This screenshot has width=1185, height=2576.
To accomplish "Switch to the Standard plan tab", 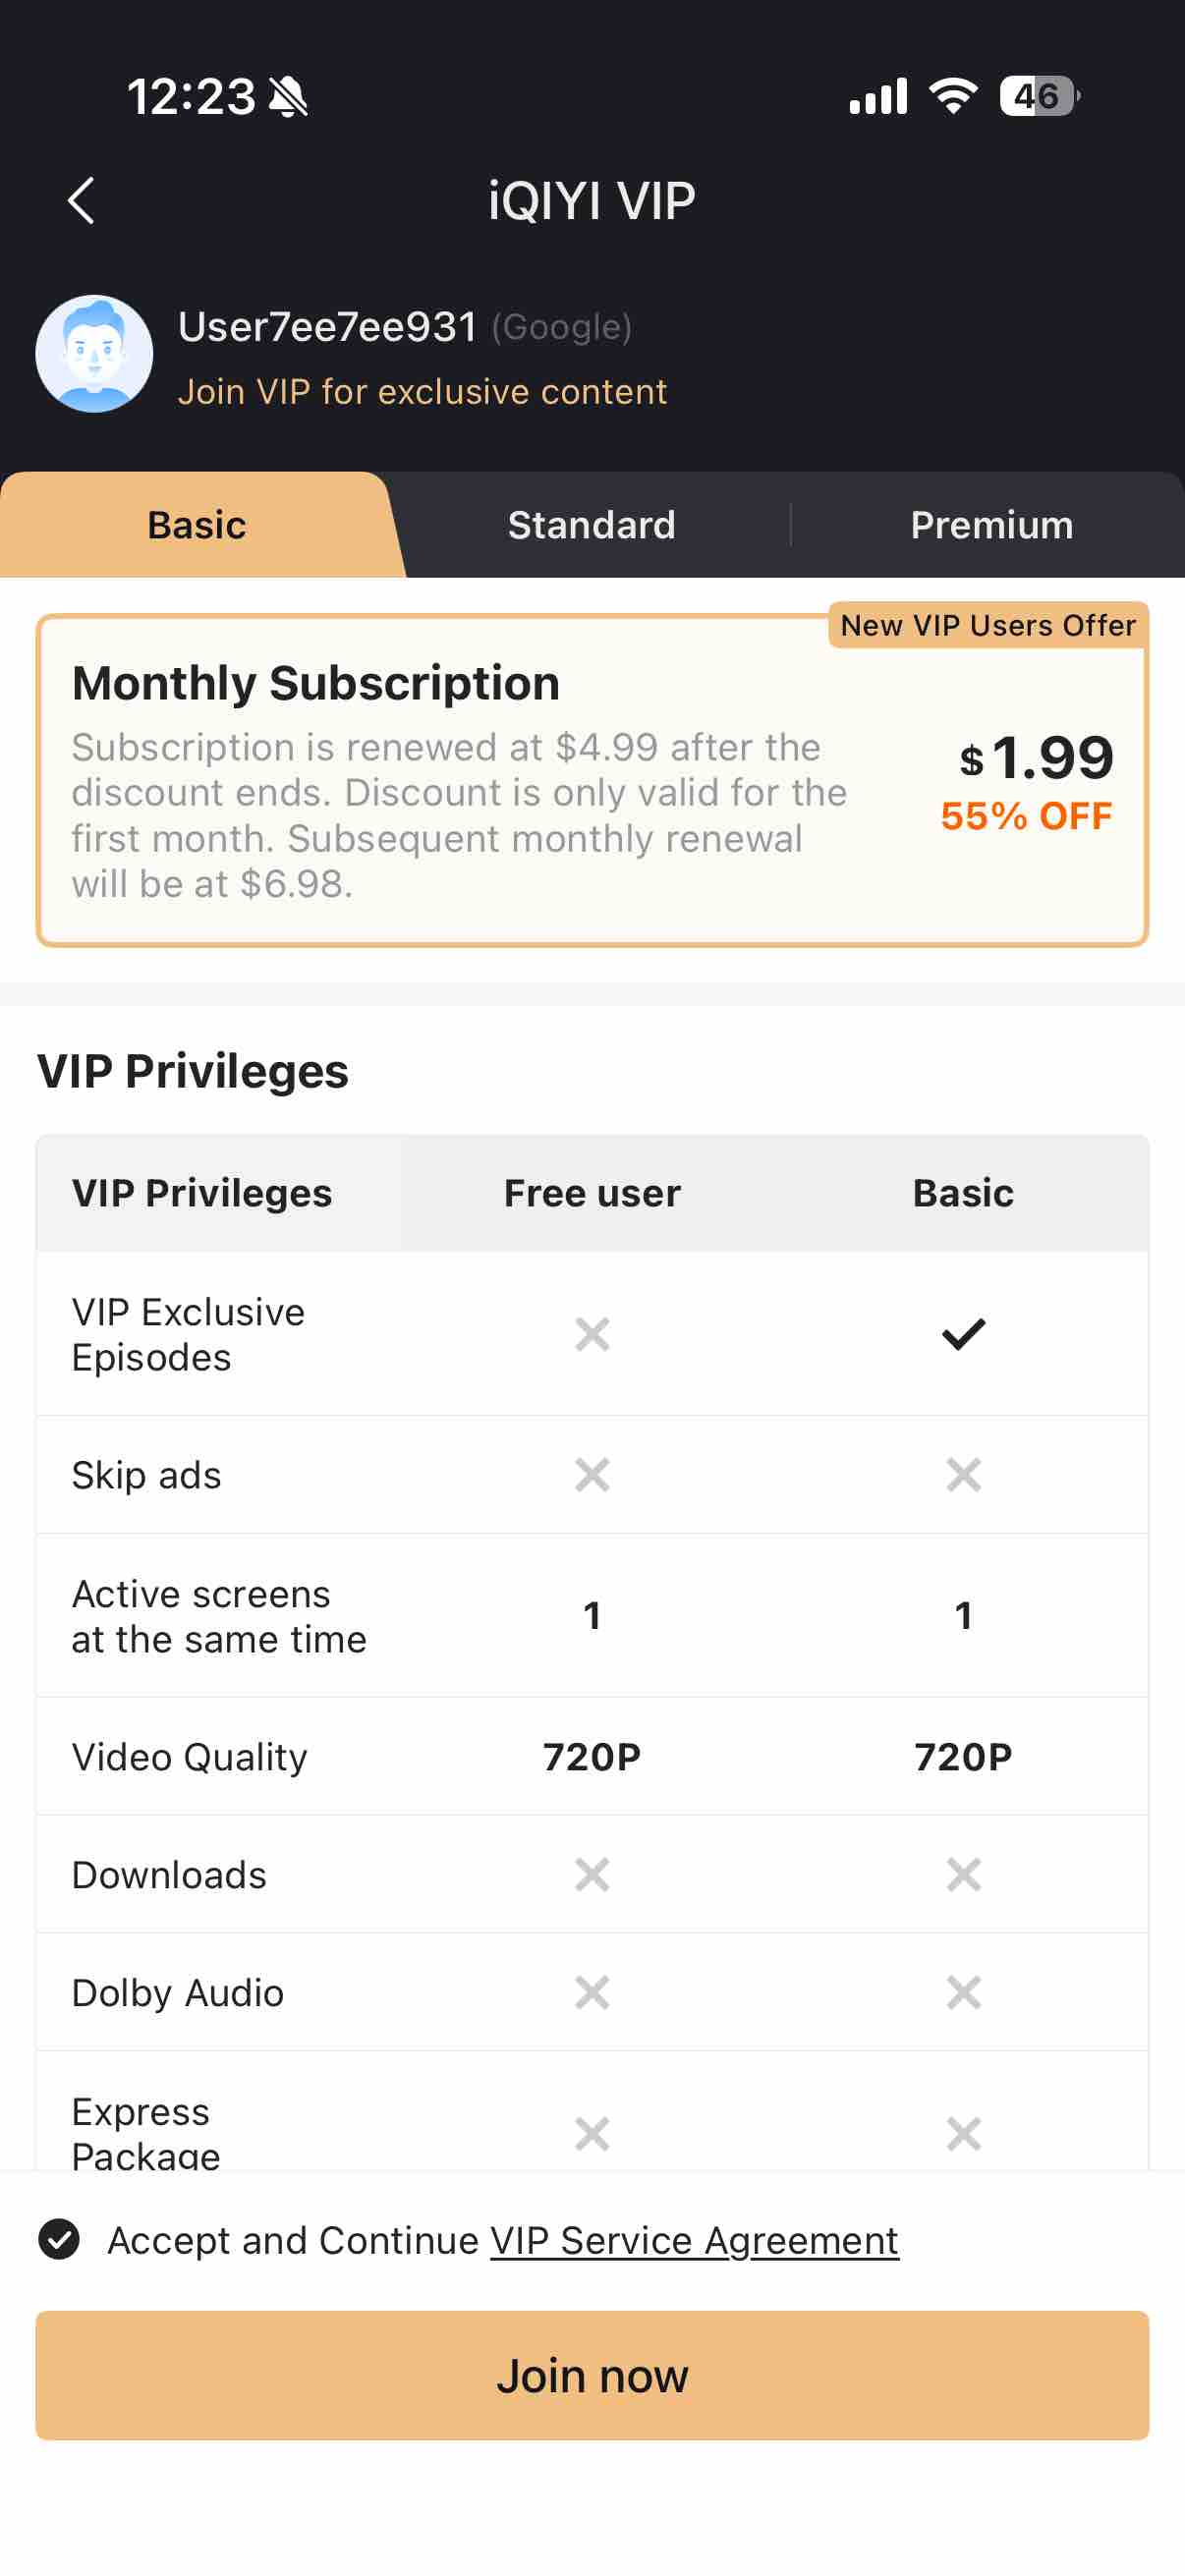I will 592,525.
